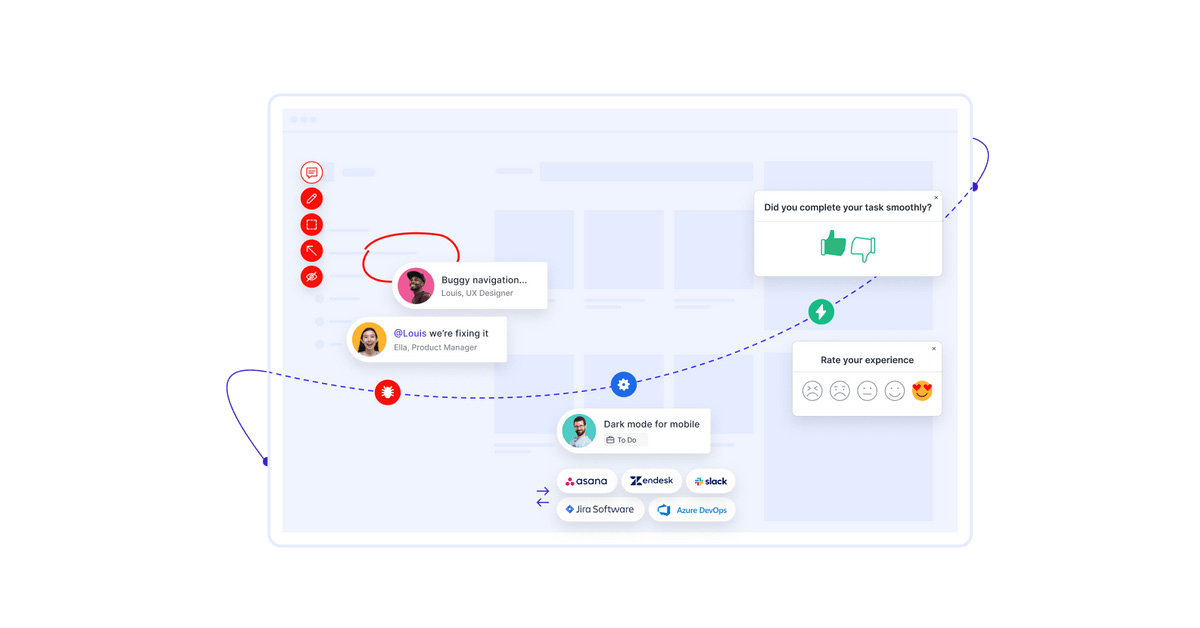Close the task completion survey popup
Viewport: 1200px width, 628px height.
point(936,198)
